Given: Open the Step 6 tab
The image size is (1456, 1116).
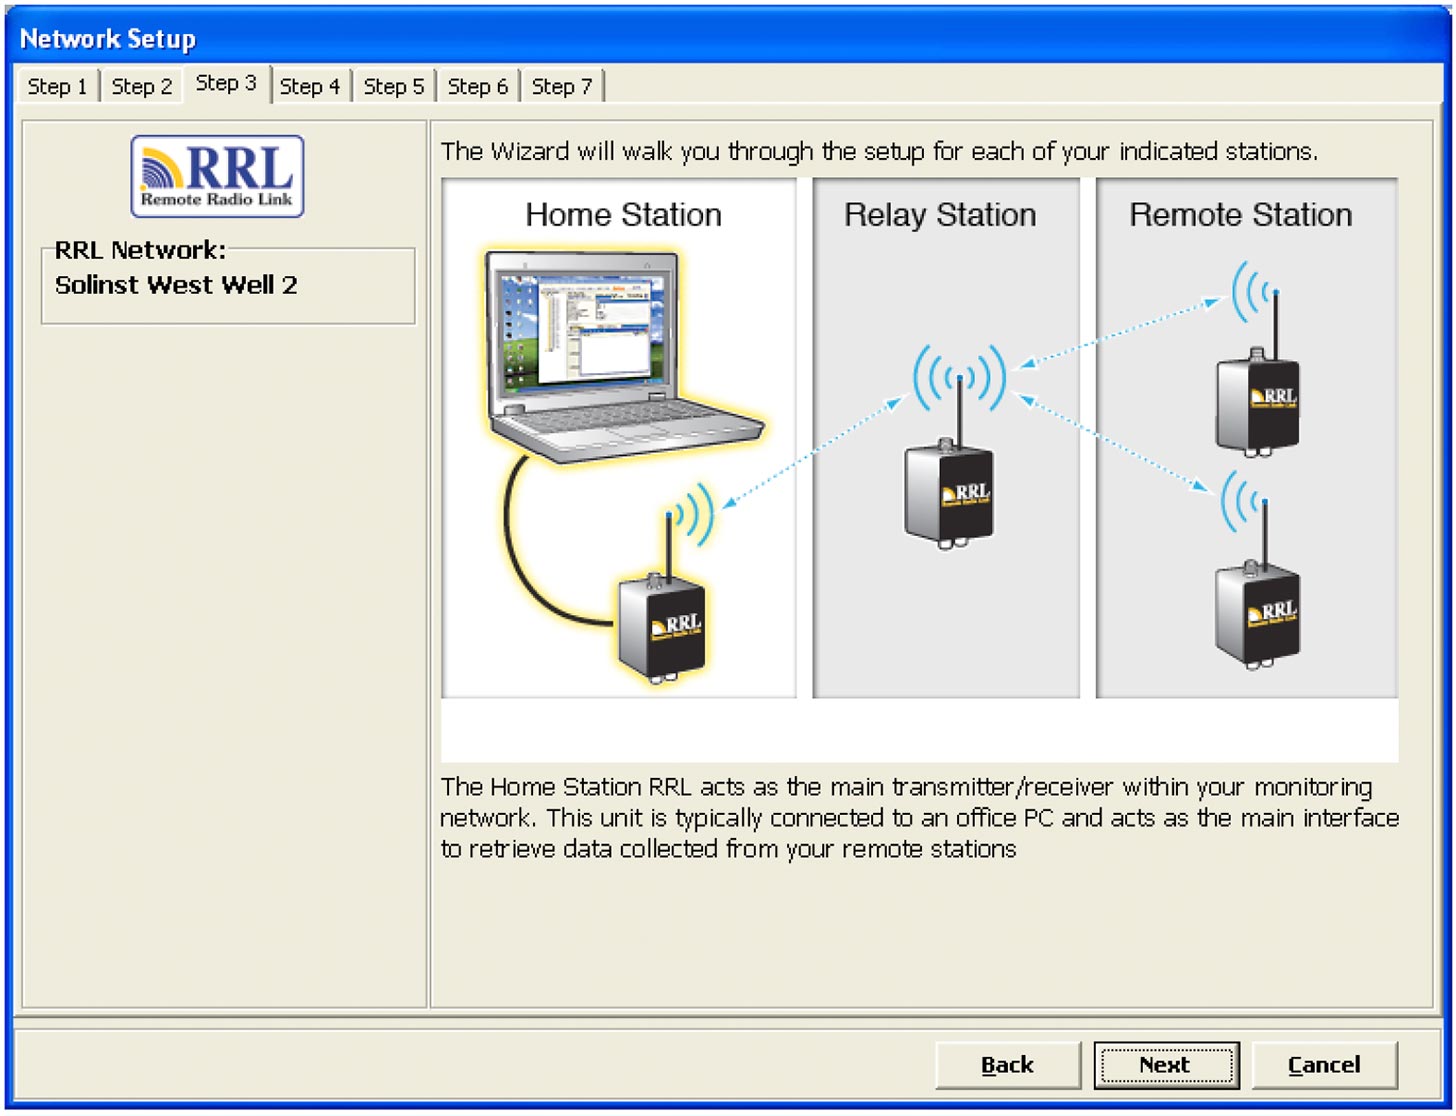Looking at the screenshot, I should tap(478, 85).
